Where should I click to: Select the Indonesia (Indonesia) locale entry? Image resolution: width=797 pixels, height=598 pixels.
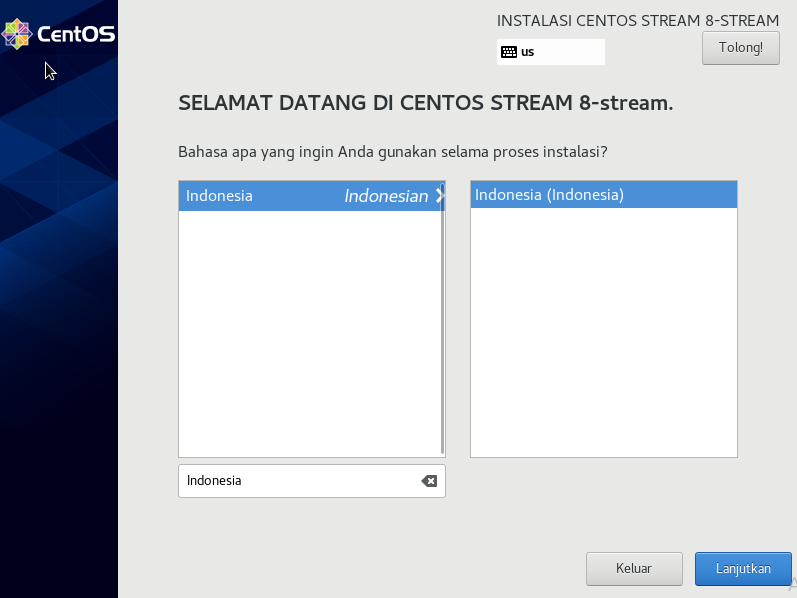click(603, 195)
